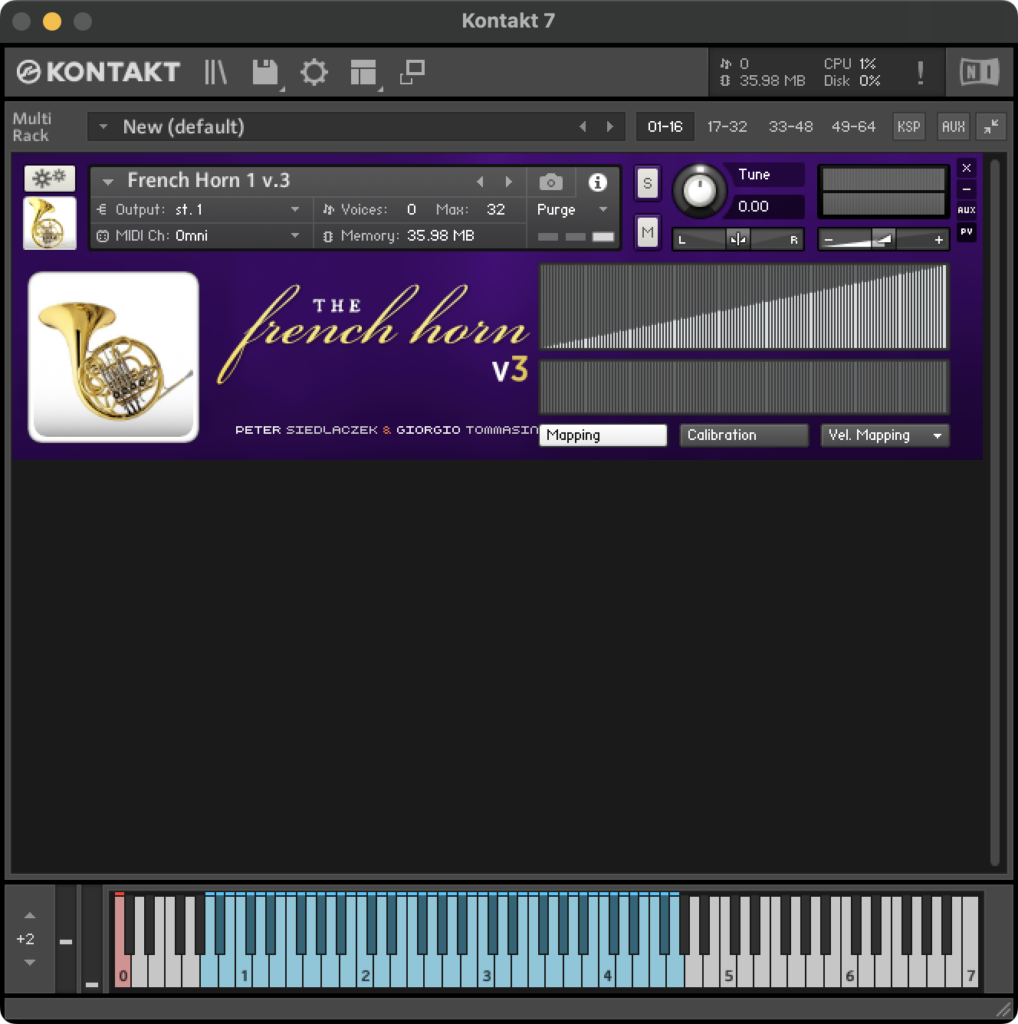1018x1024 pixels.
Task: Open Vel. Mapping dropdown
Action: 885,435
